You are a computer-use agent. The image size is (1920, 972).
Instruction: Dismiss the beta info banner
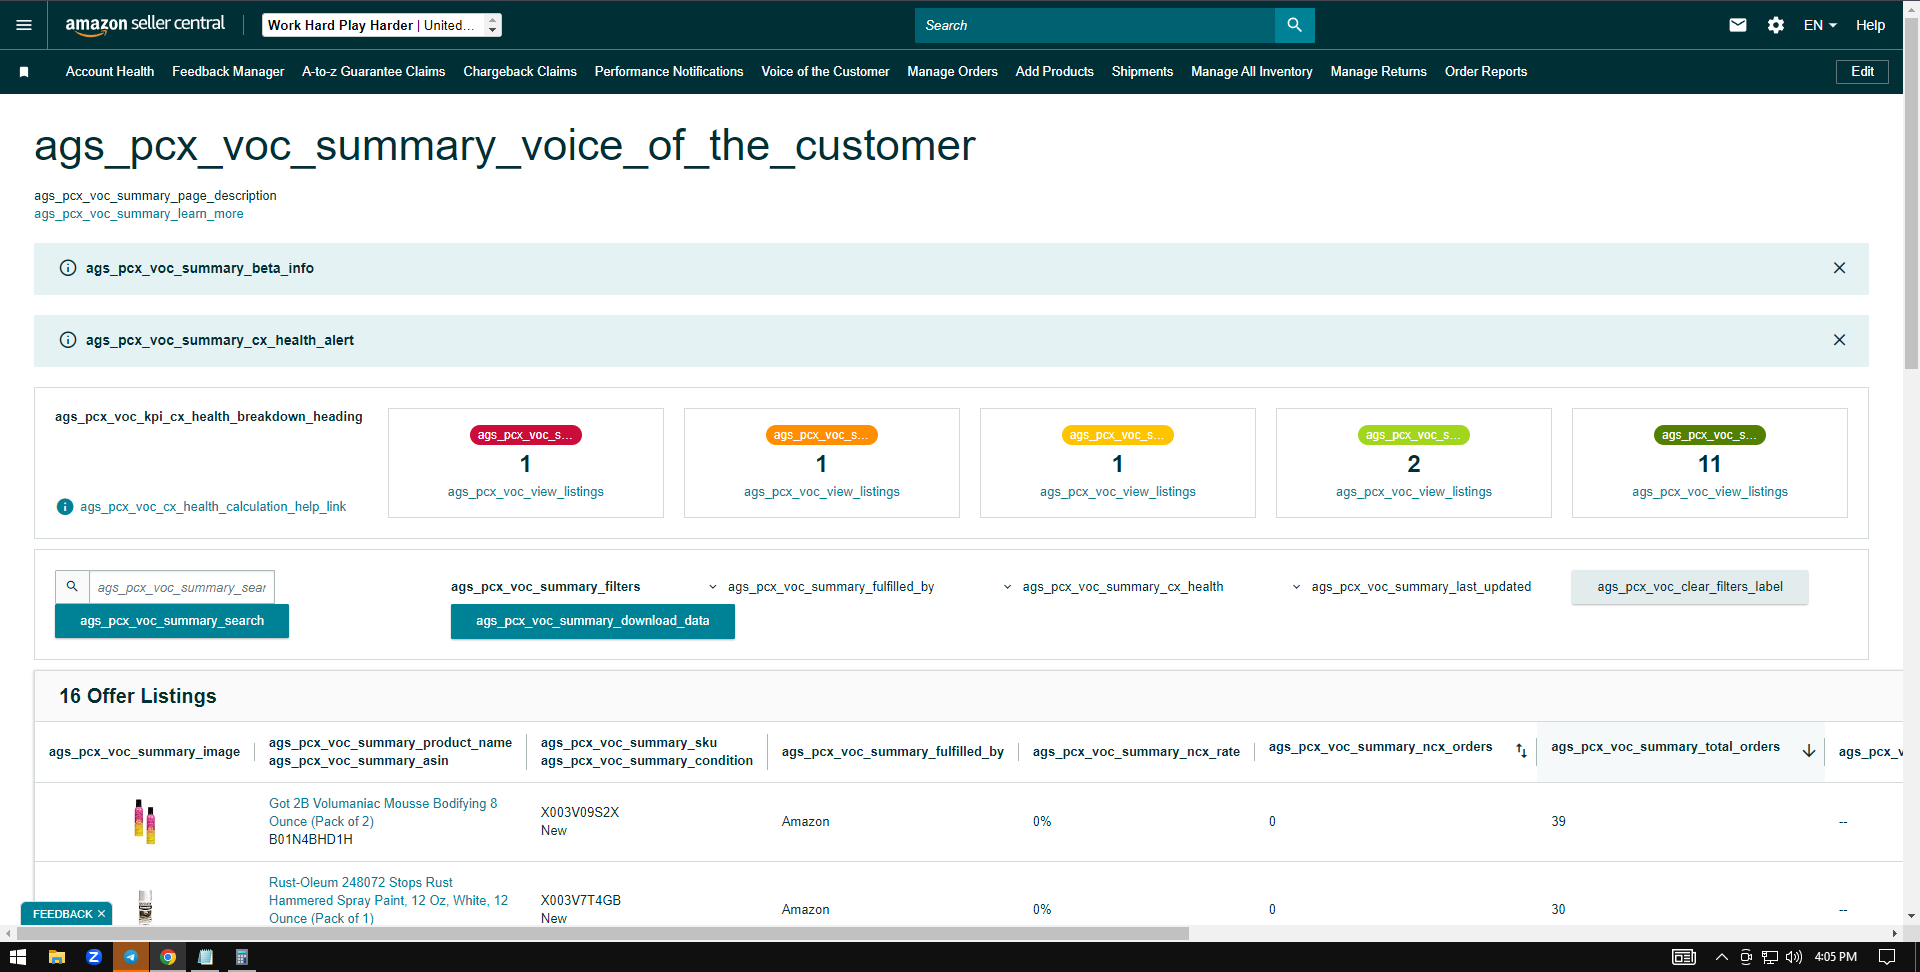(1839, 268)
